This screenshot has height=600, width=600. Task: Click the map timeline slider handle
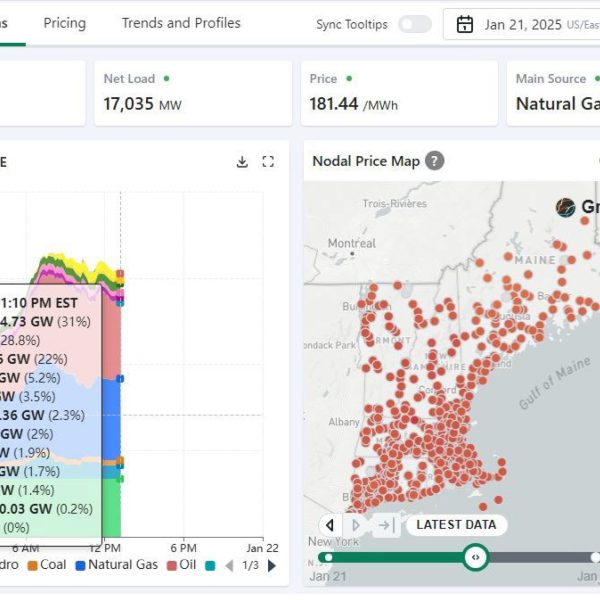click(476, 558)
